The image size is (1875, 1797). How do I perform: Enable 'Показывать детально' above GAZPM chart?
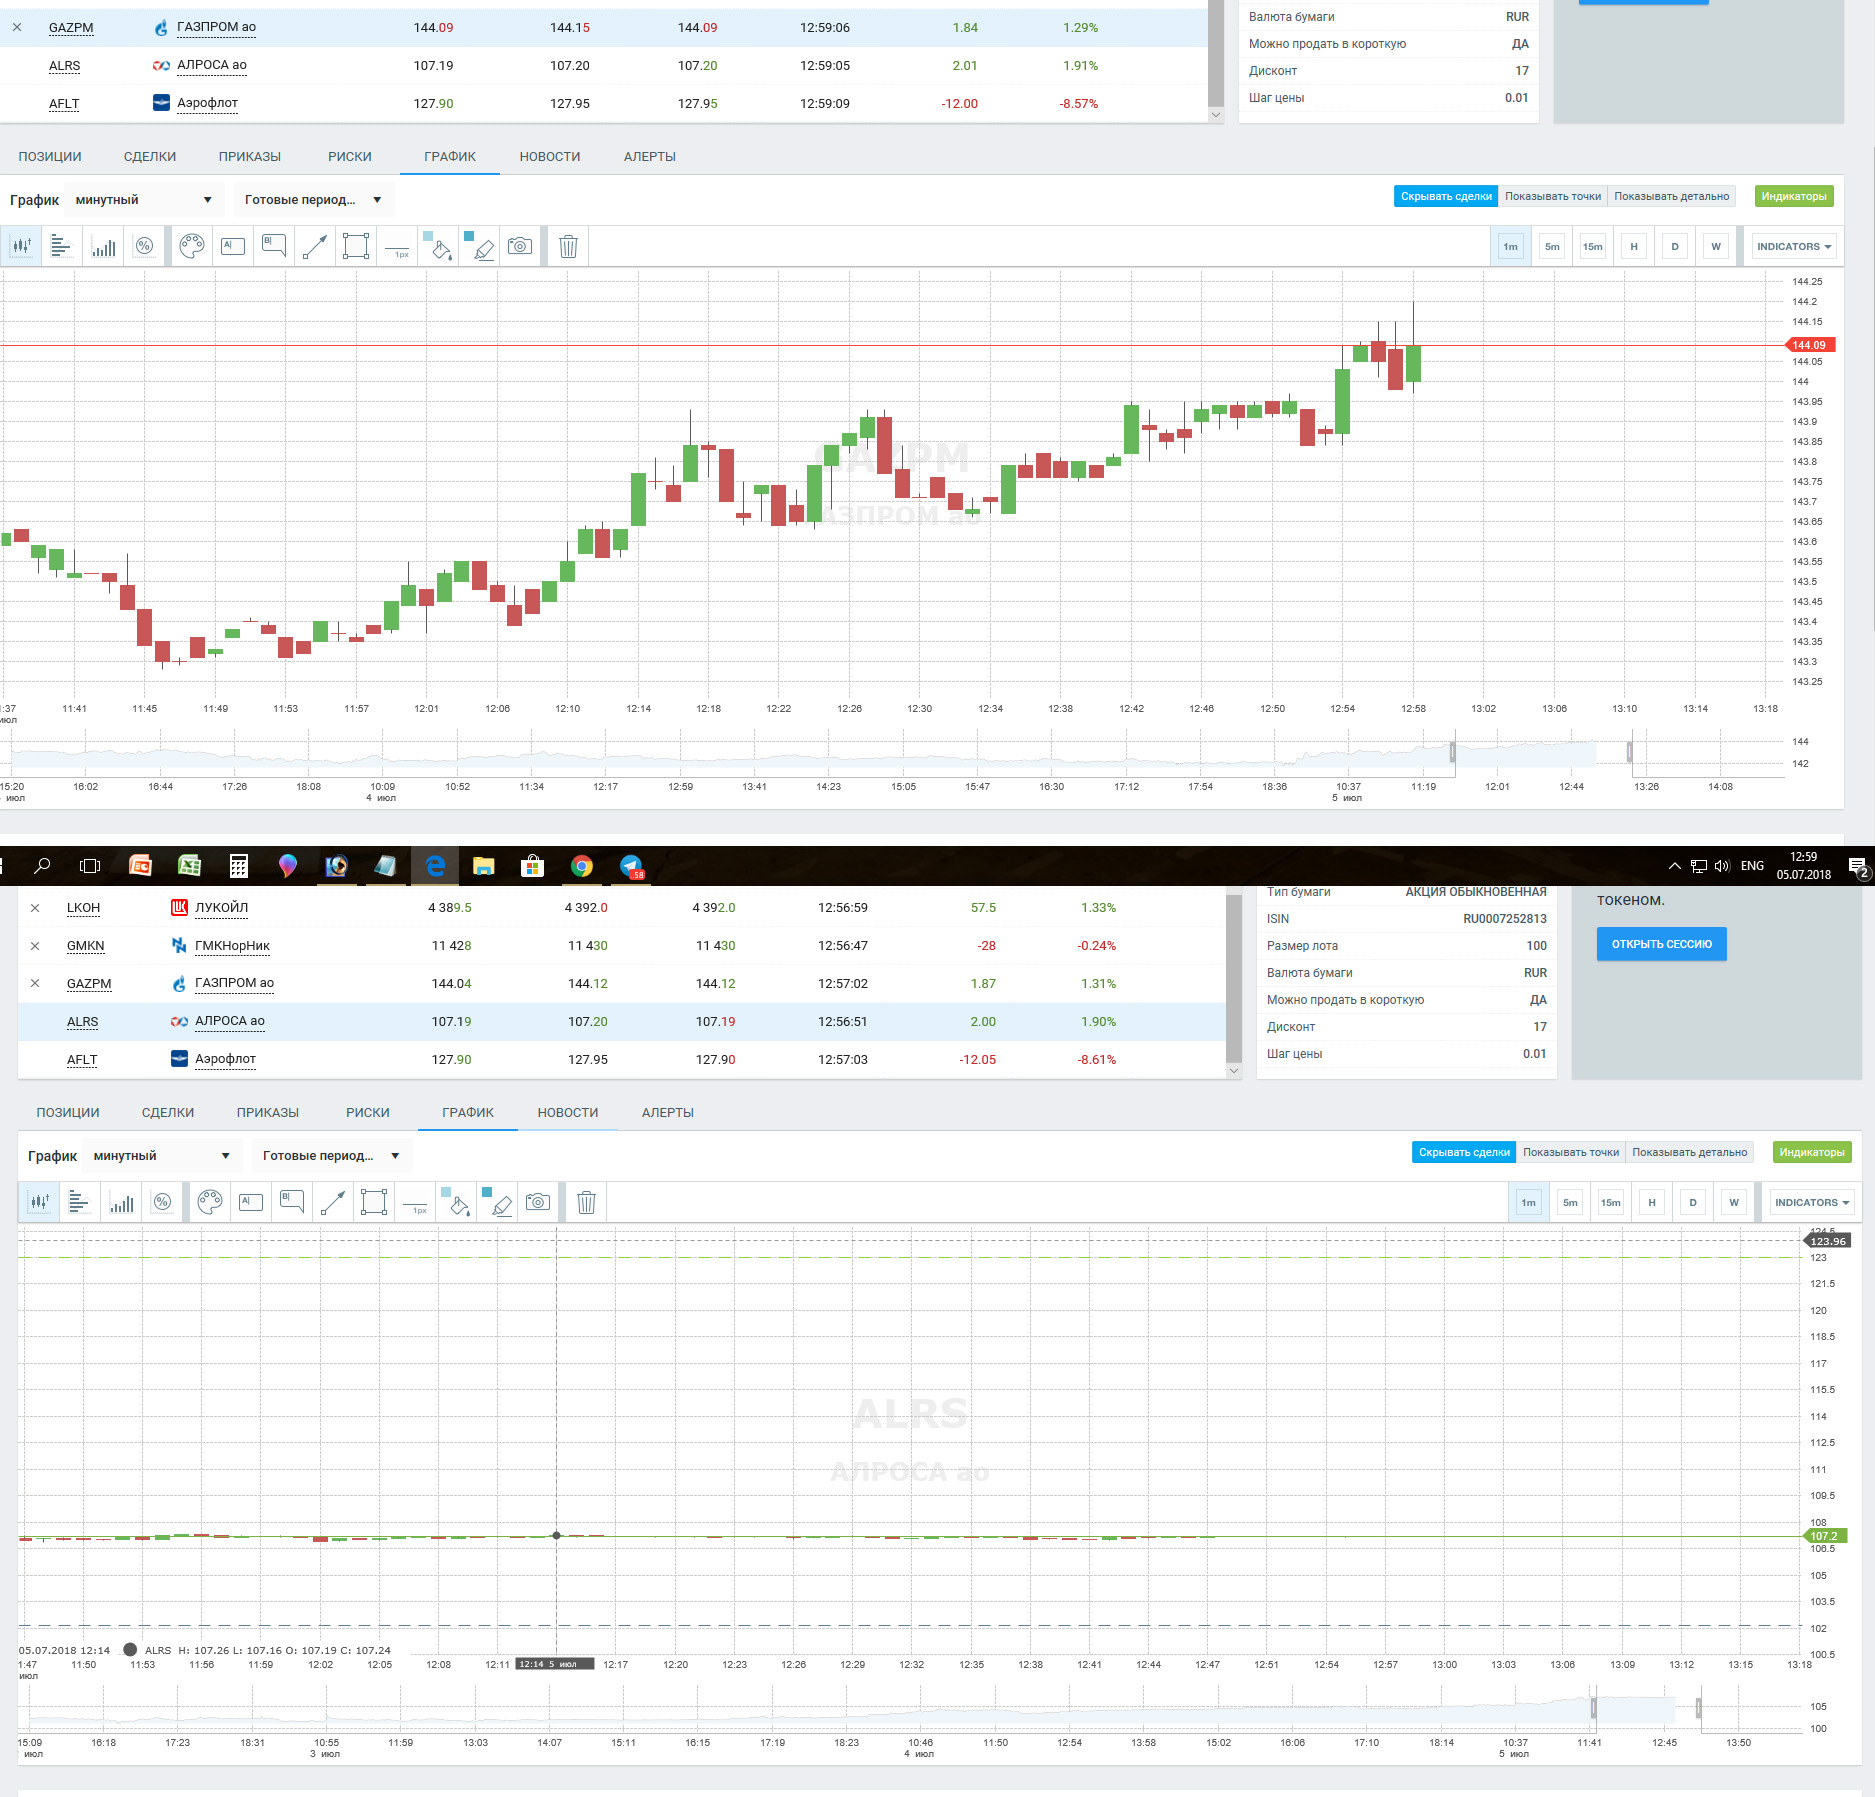click(1671, 197)
